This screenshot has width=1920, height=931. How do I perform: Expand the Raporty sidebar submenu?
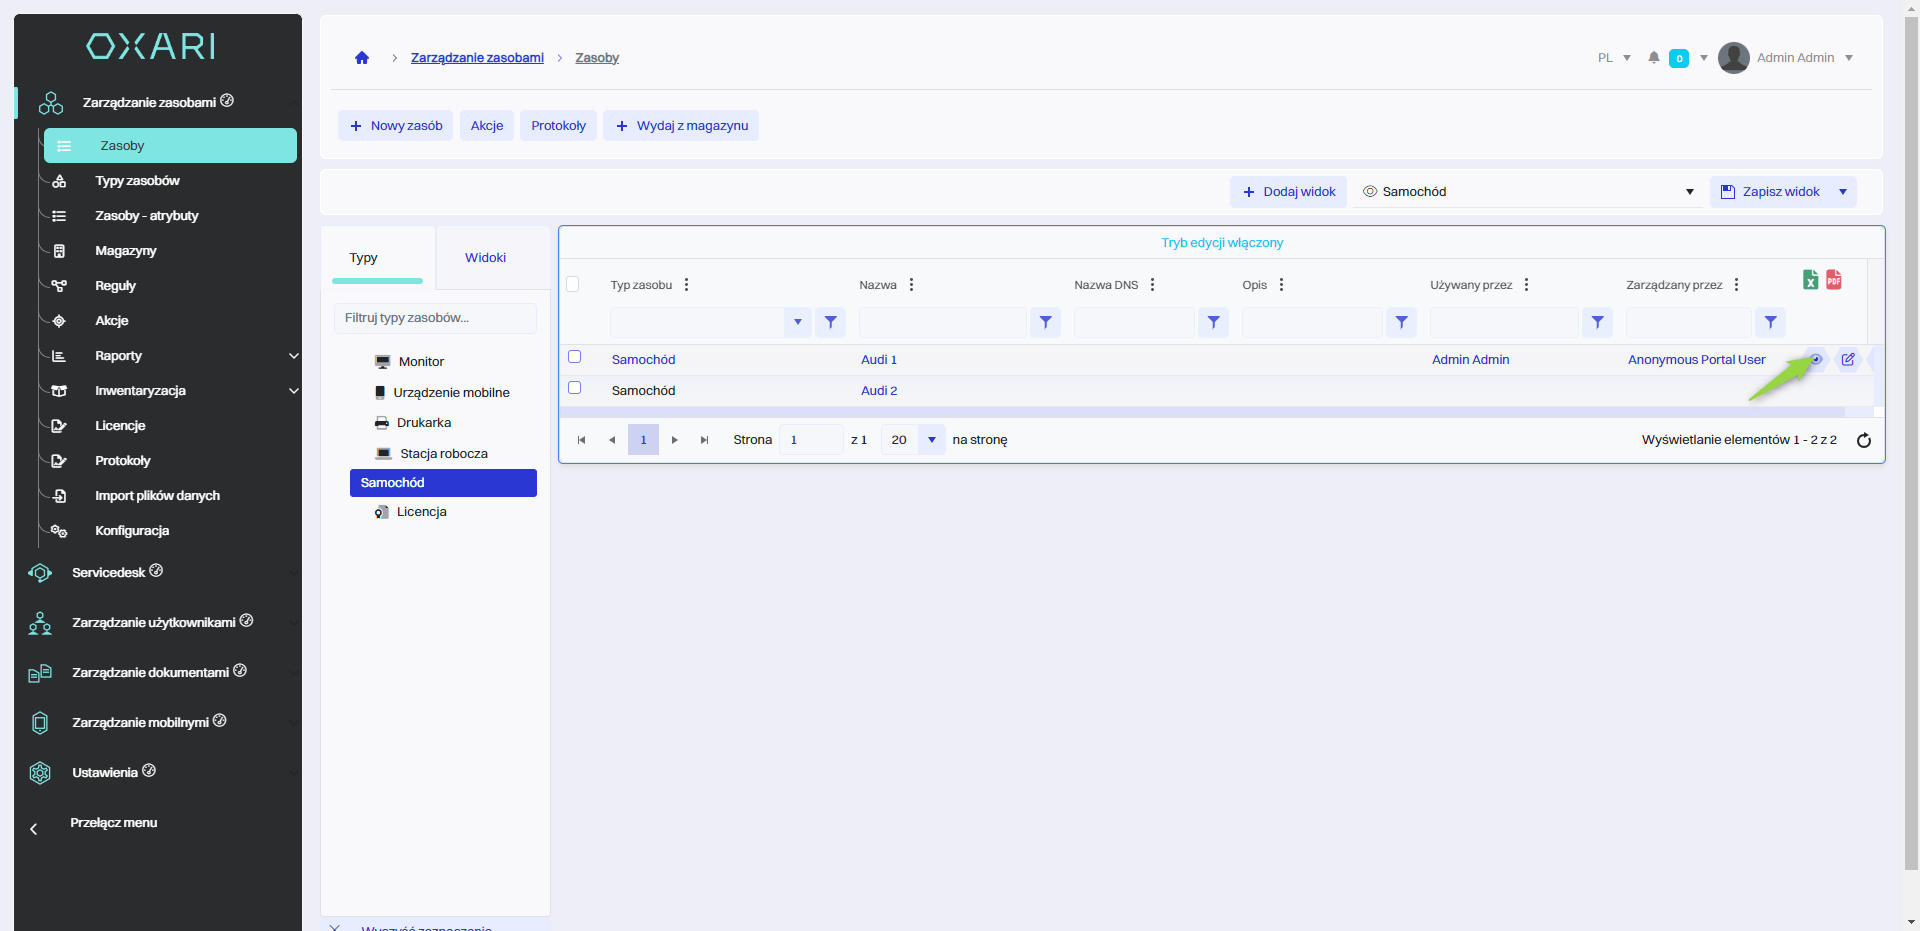click(293, 356)
